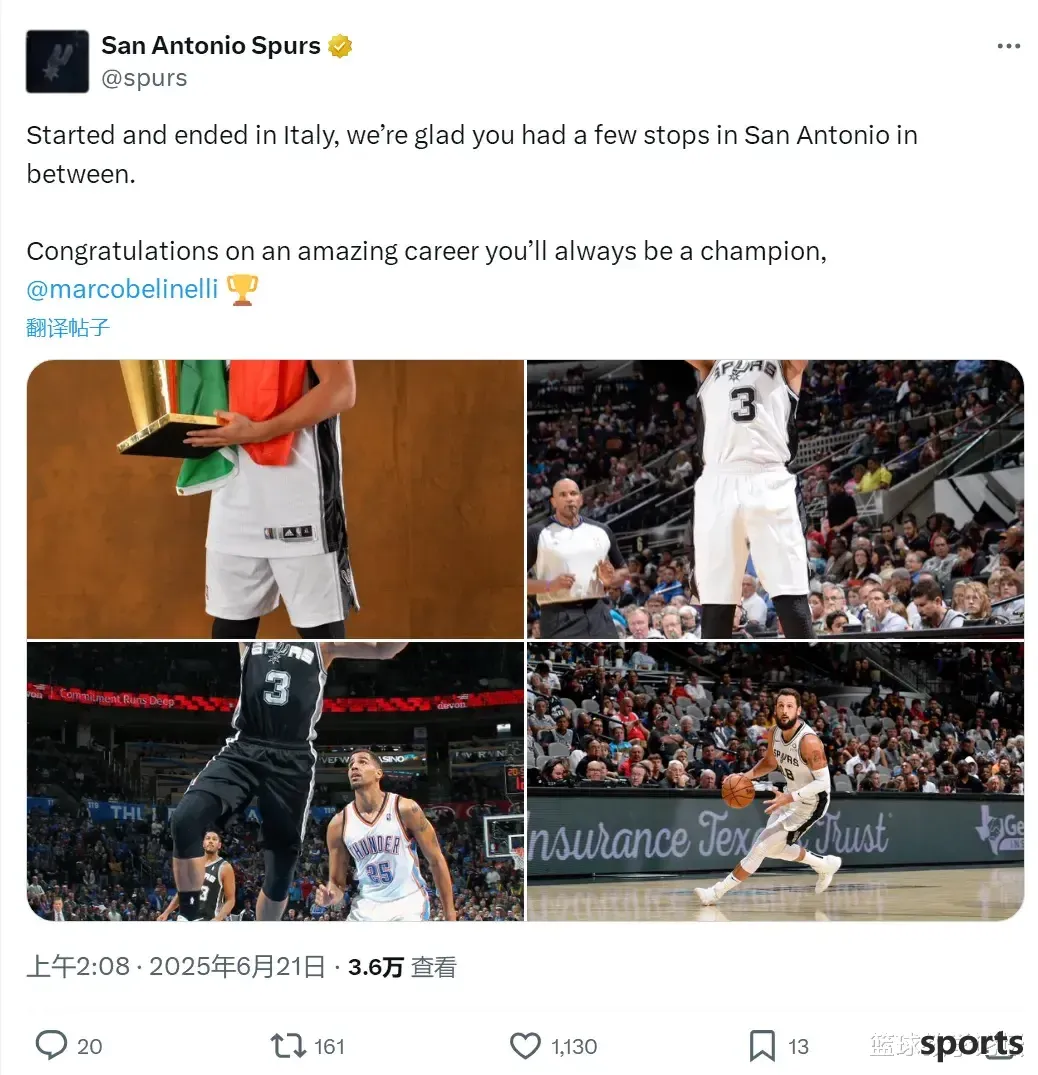Click the reply speech bubble icon
This screenshot has height=1075, width=1038.
(x=51, y=1046)
